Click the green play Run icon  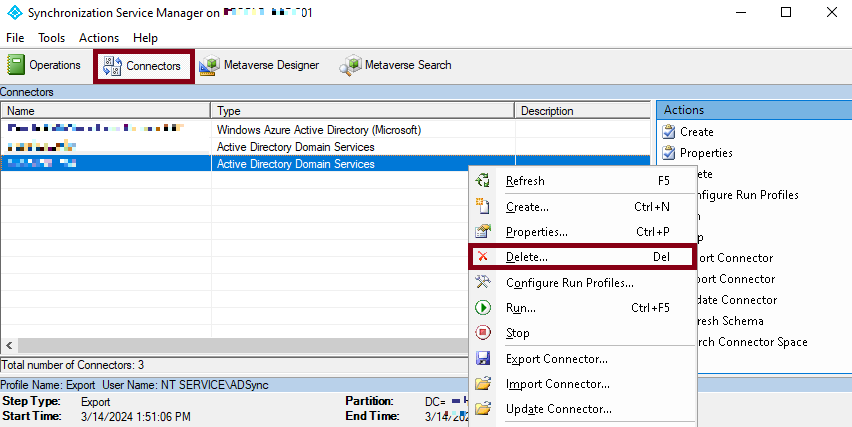[x=483, y=307]
